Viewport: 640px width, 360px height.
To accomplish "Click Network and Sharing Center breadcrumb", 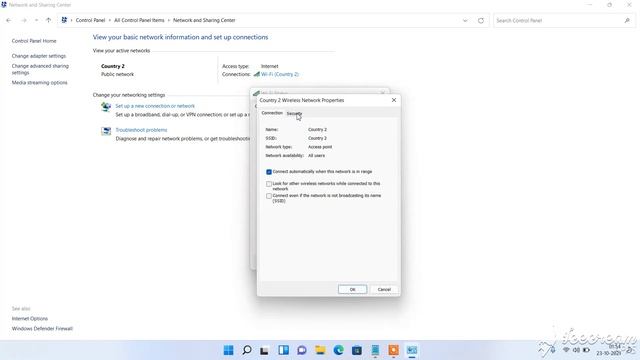I will [204, 20].
